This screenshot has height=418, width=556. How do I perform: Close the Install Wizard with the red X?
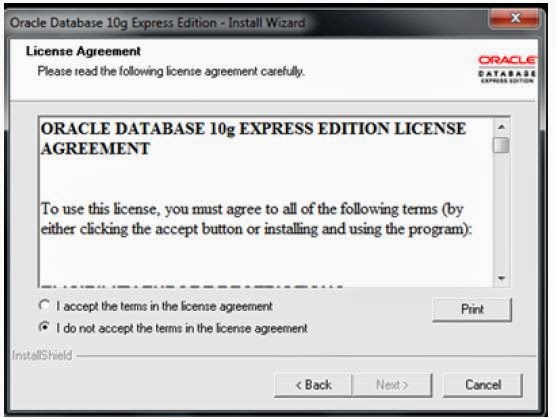[515, 18]
